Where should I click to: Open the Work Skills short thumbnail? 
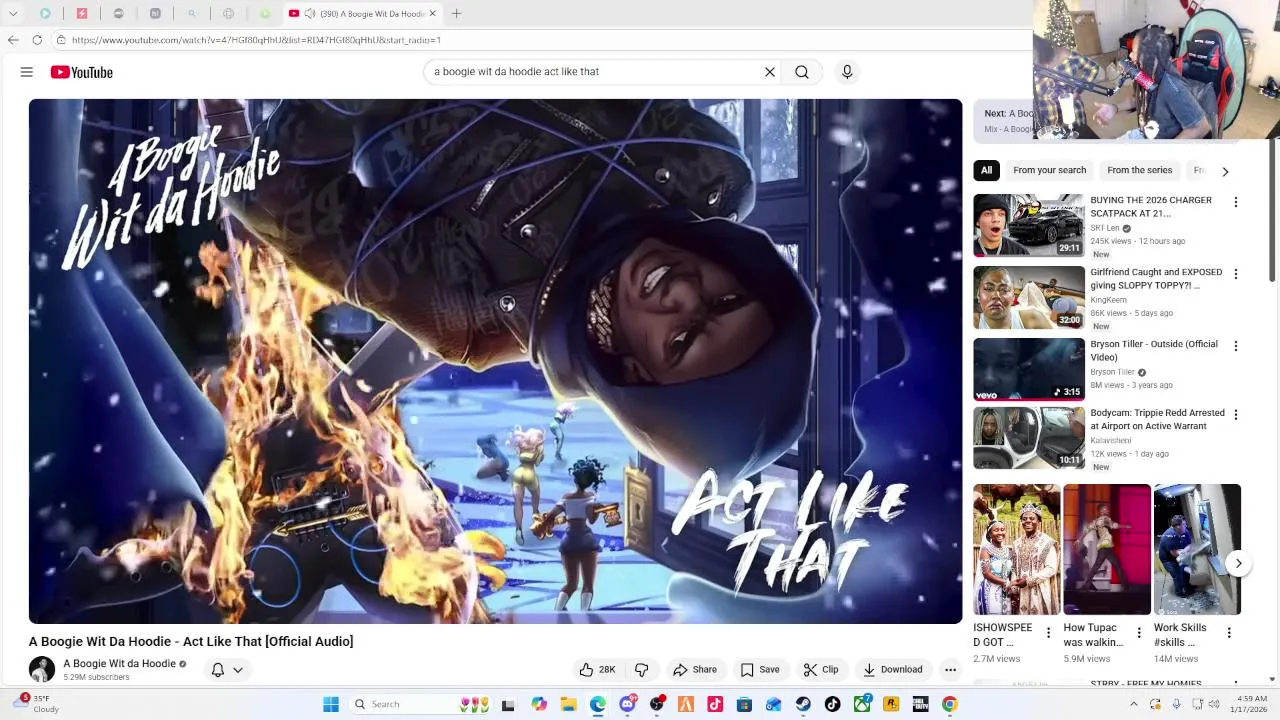(x=1197, y=549)
